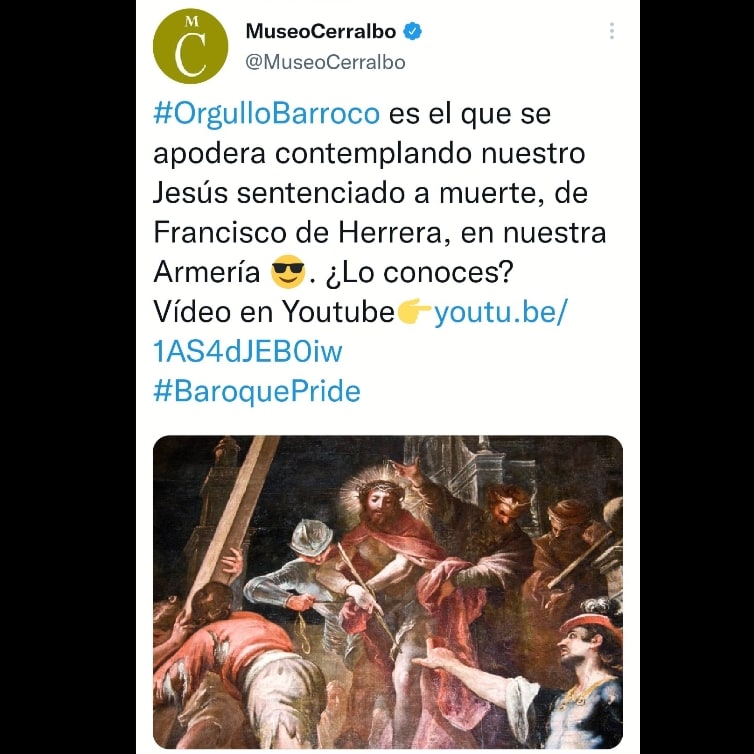Open the MuseoCerralbo profile avatar
The width and height of the screenshot is (754, 754).
[x=190, y=47]
